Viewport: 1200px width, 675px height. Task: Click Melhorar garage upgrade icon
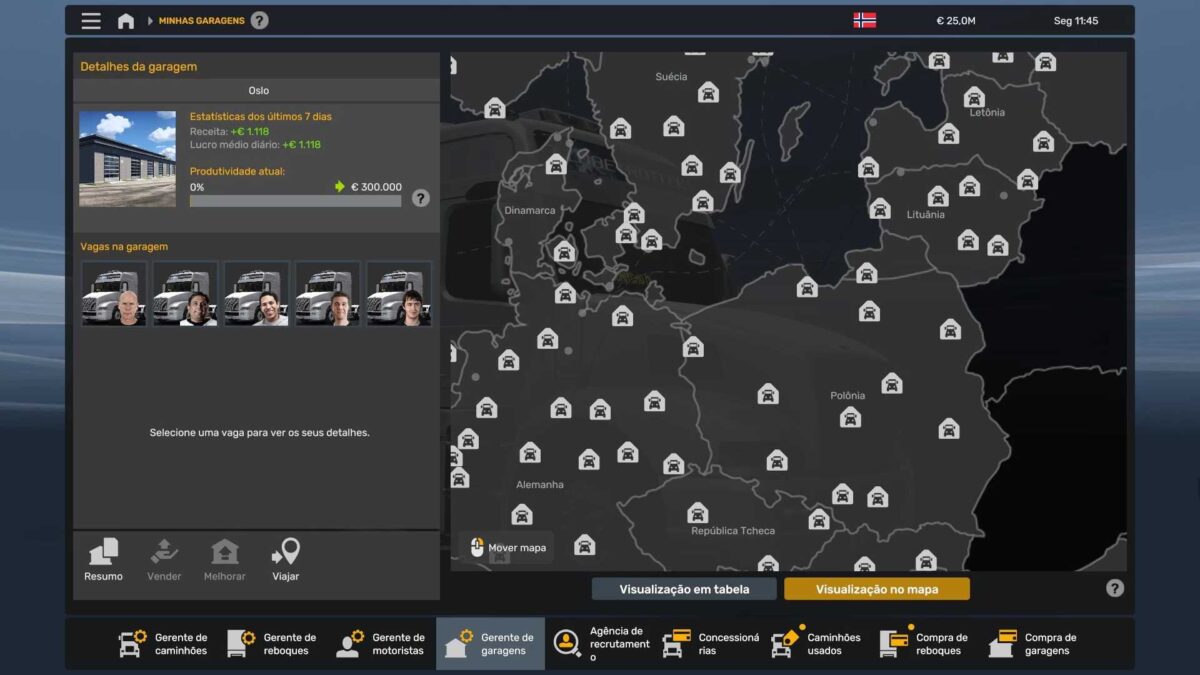225,560
